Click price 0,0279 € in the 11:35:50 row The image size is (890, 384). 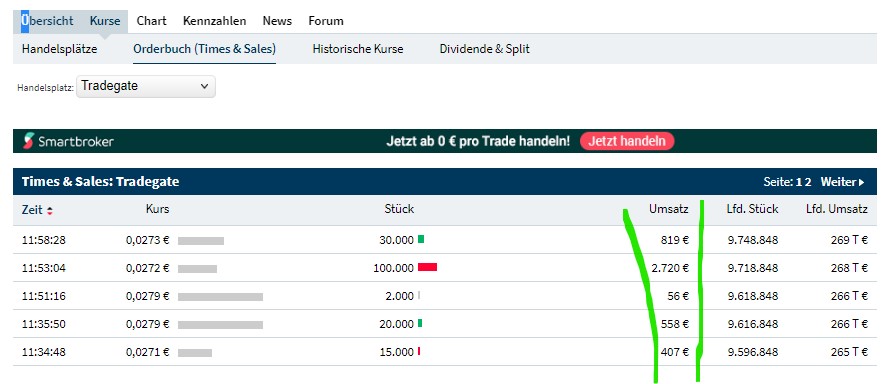148,324
